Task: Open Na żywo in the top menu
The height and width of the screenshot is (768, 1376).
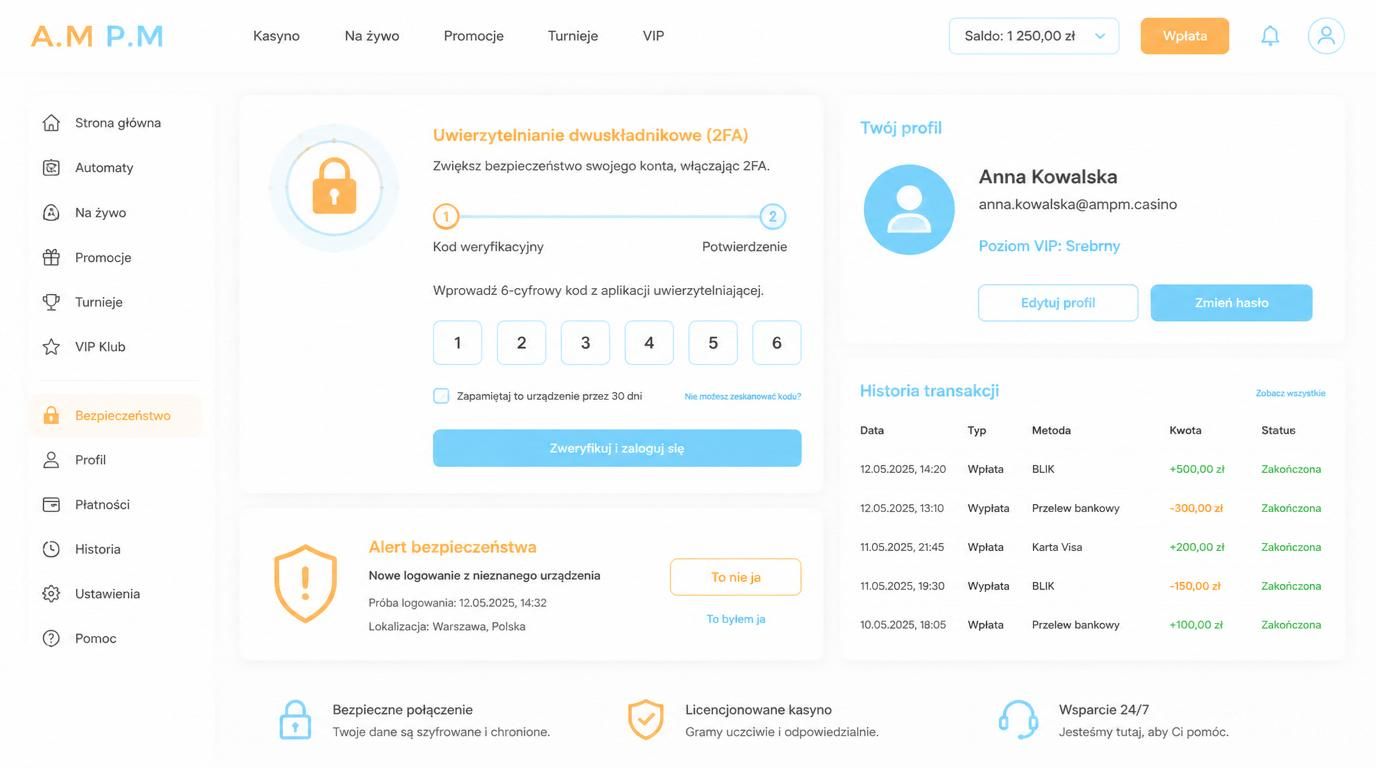Action: [372, 36]
